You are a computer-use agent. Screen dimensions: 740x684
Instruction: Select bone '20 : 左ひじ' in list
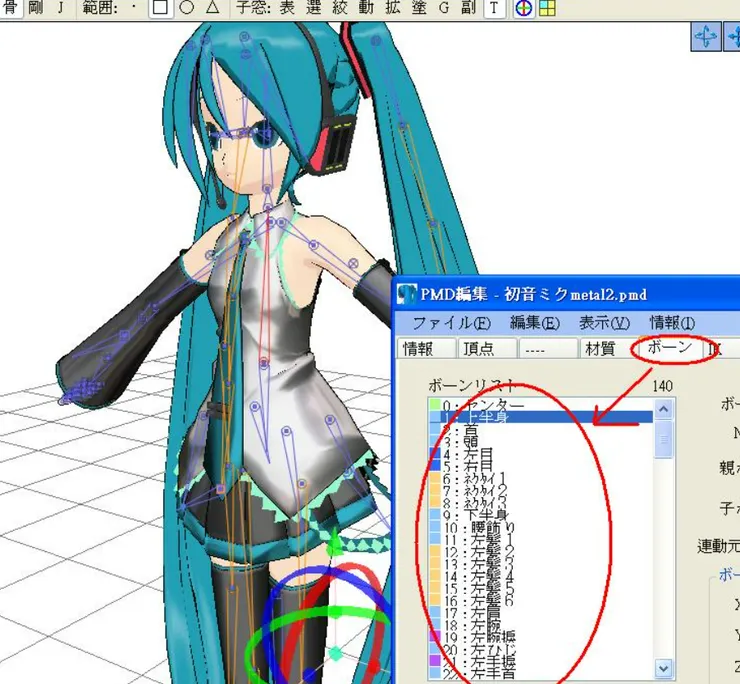click(x=541, y=650)
